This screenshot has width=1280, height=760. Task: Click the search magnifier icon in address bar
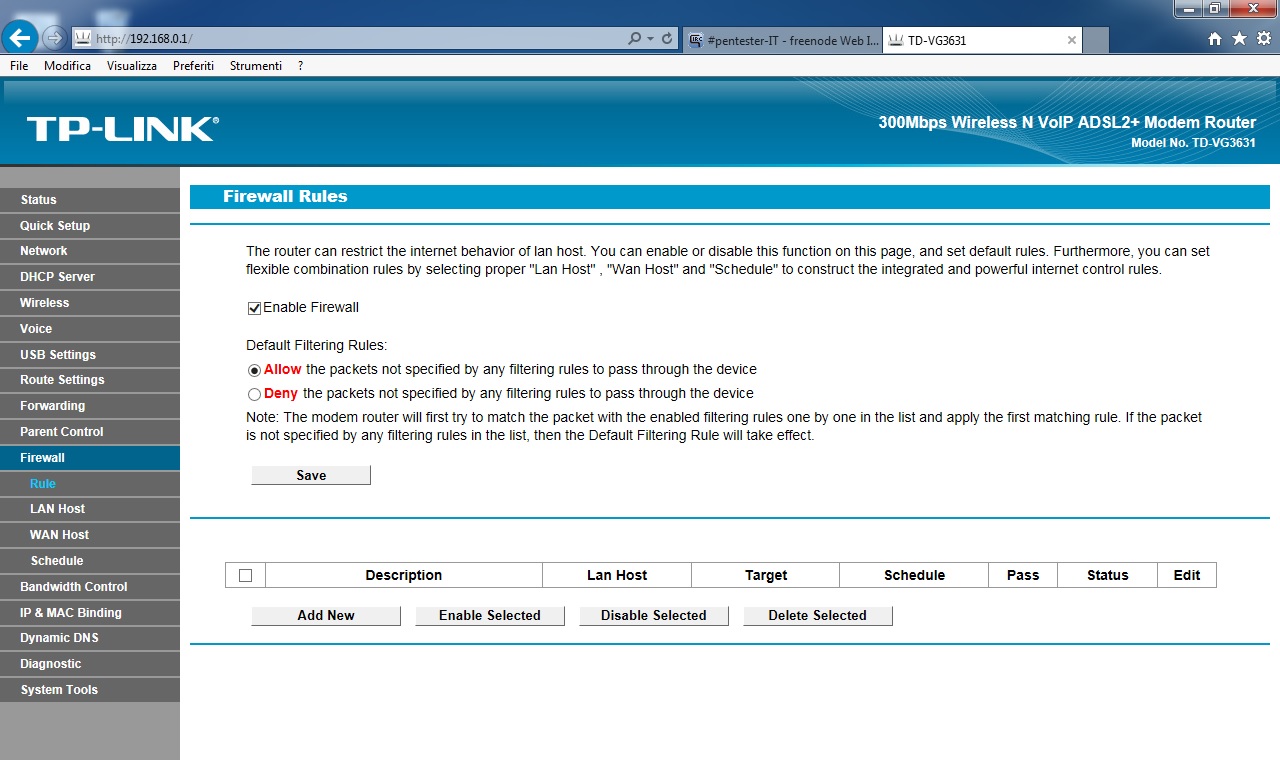coord(634,39)
